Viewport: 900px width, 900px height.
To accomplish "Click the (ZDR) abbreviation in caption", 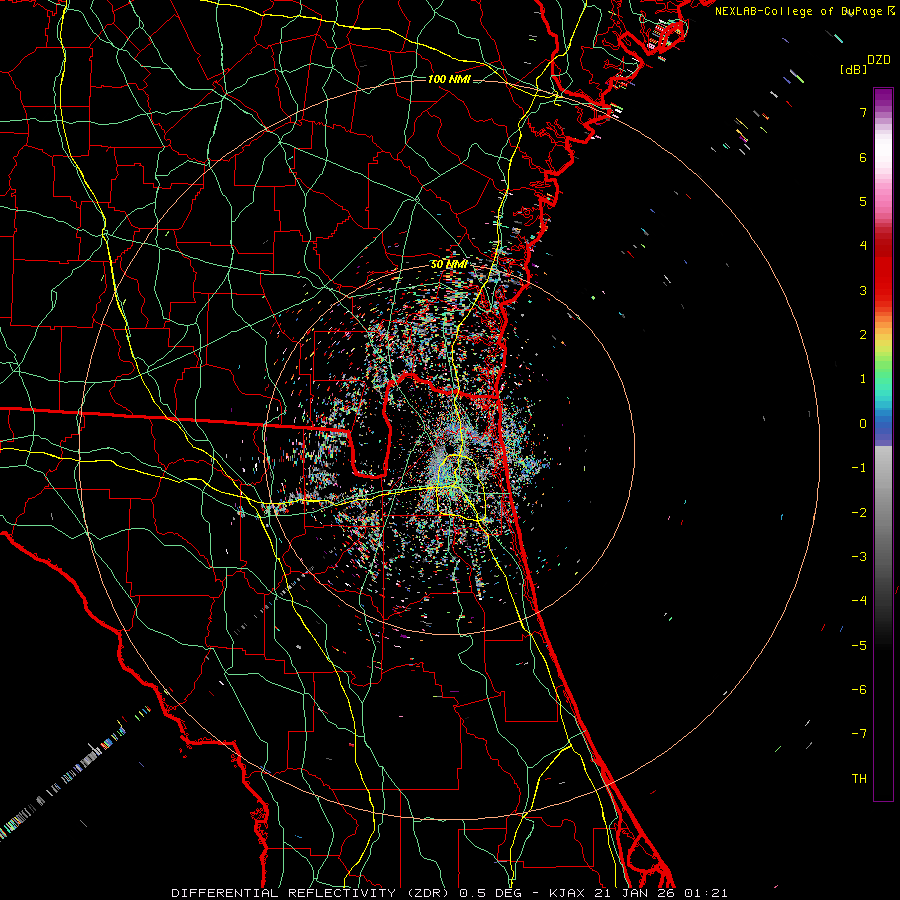I will point(428,893).
